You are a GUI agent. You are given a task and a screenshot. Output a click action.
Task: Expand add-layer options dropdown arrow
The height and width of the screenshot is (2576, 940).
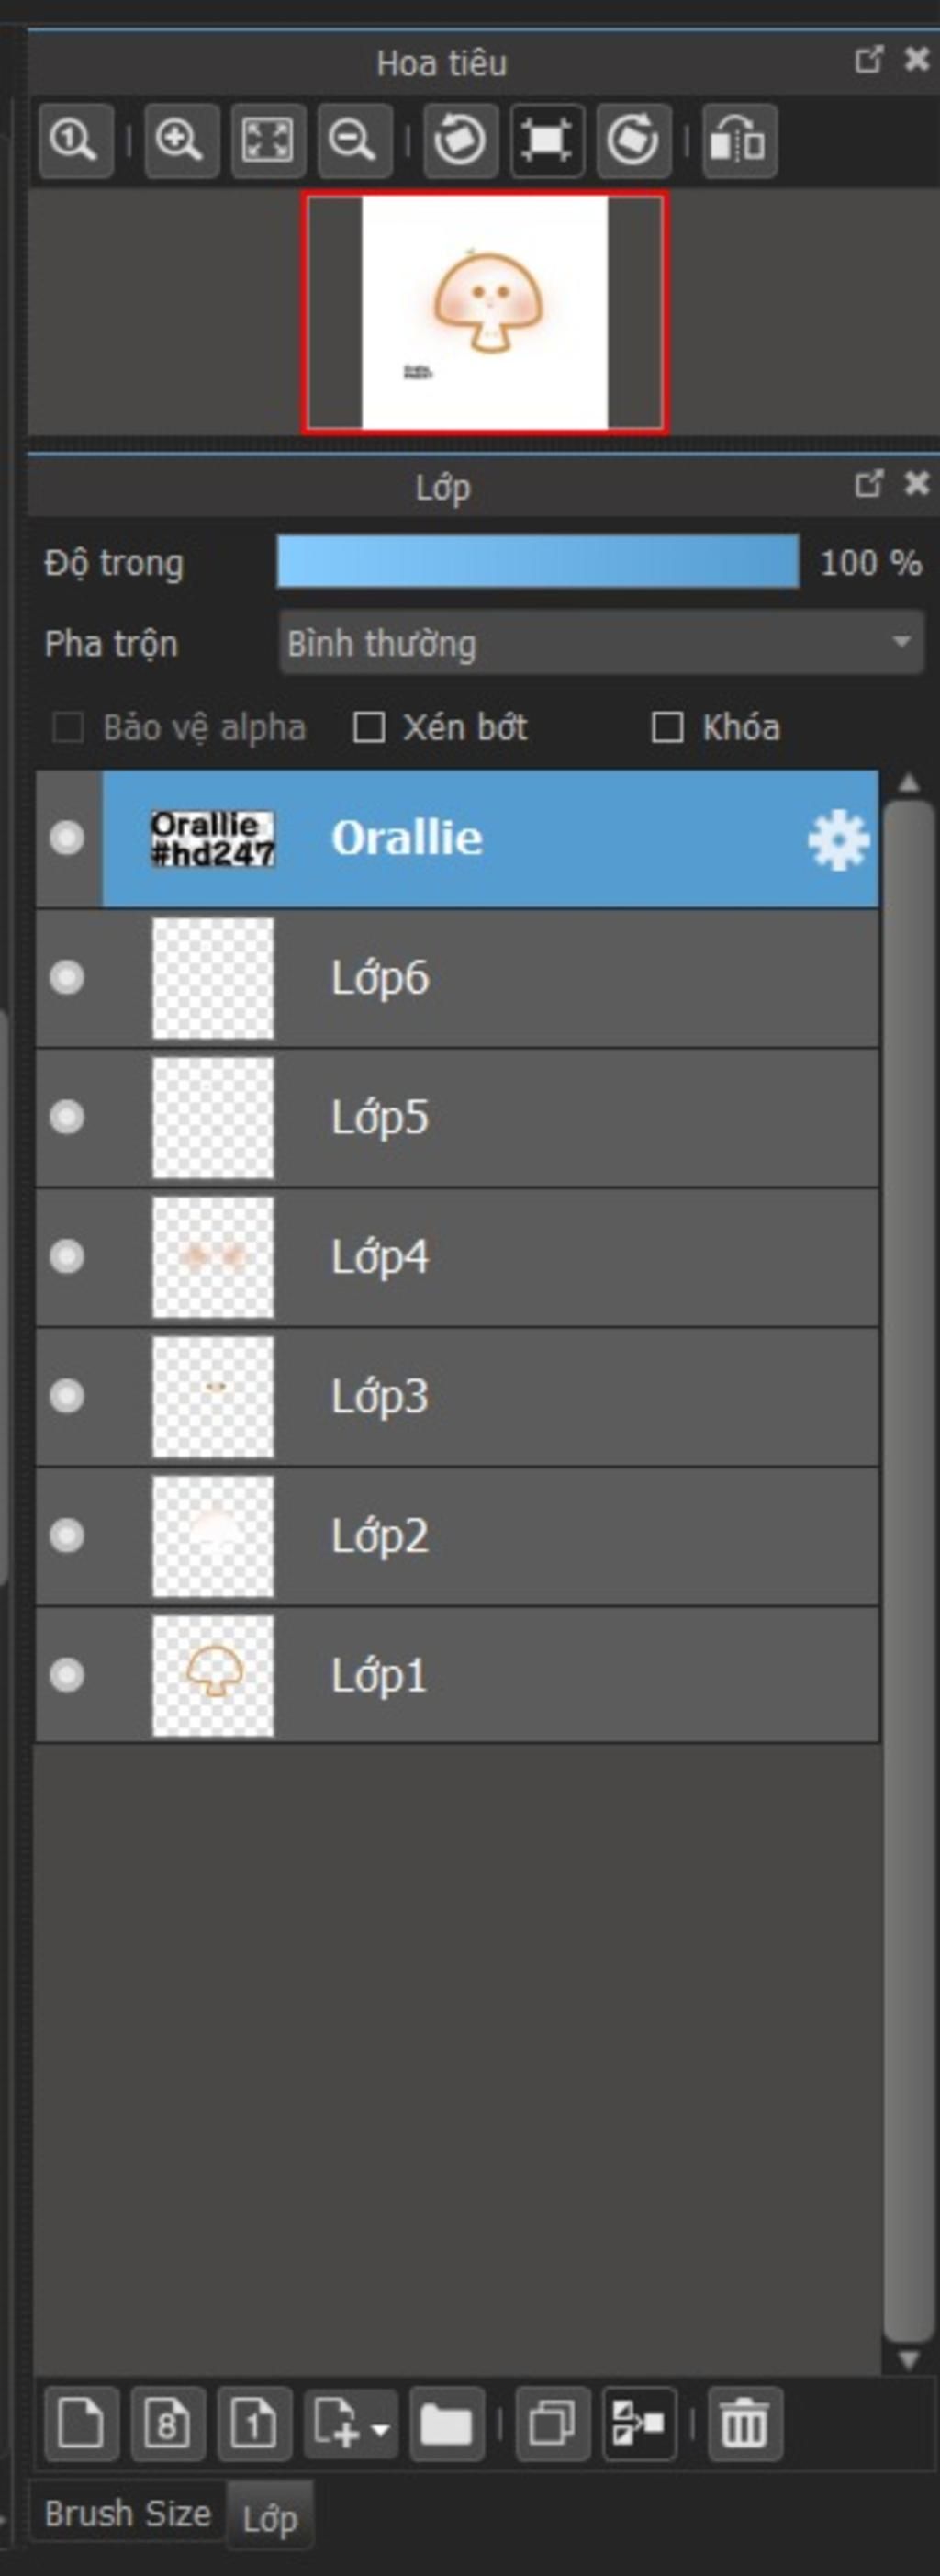tap(380, 2428)
